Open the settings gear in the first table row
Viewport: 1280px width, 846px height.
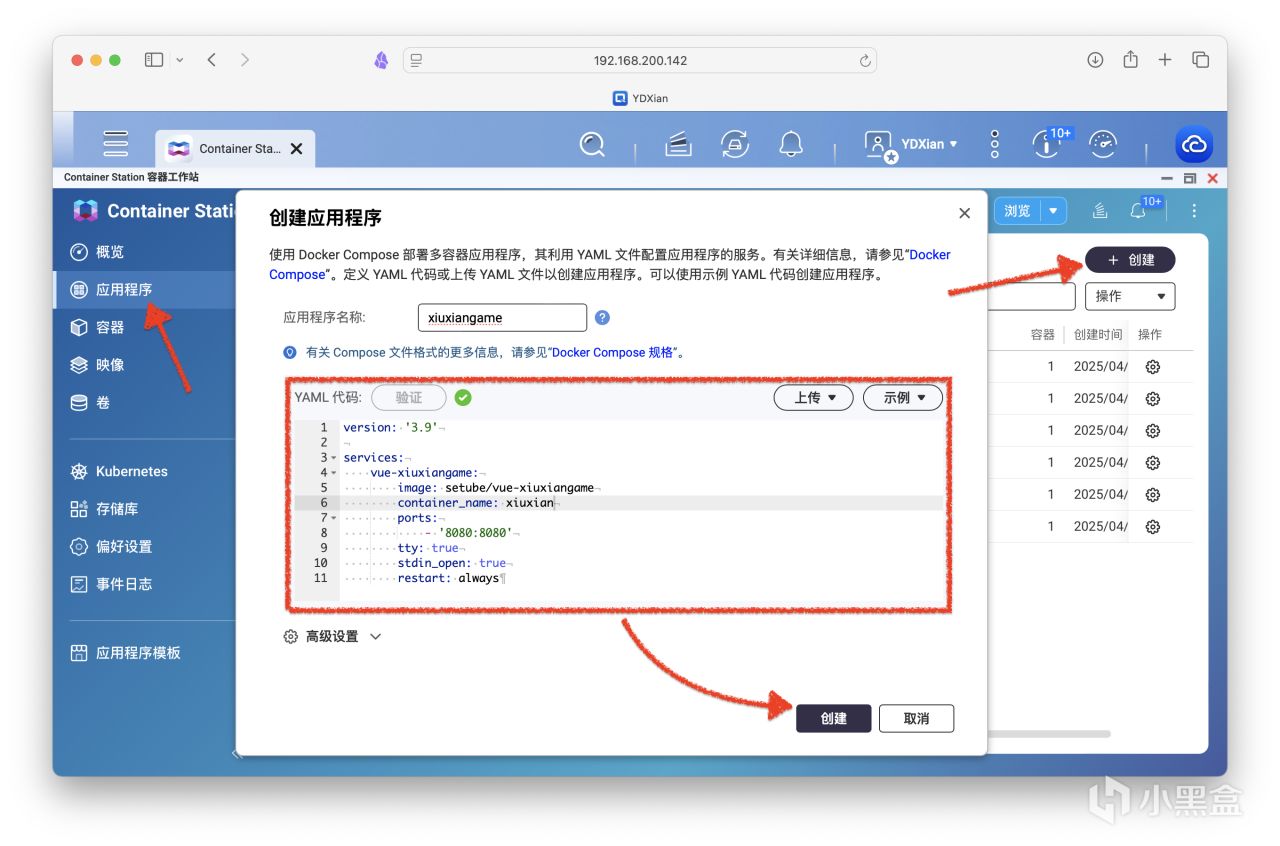pyautogui.click(x=1152, y=367)
